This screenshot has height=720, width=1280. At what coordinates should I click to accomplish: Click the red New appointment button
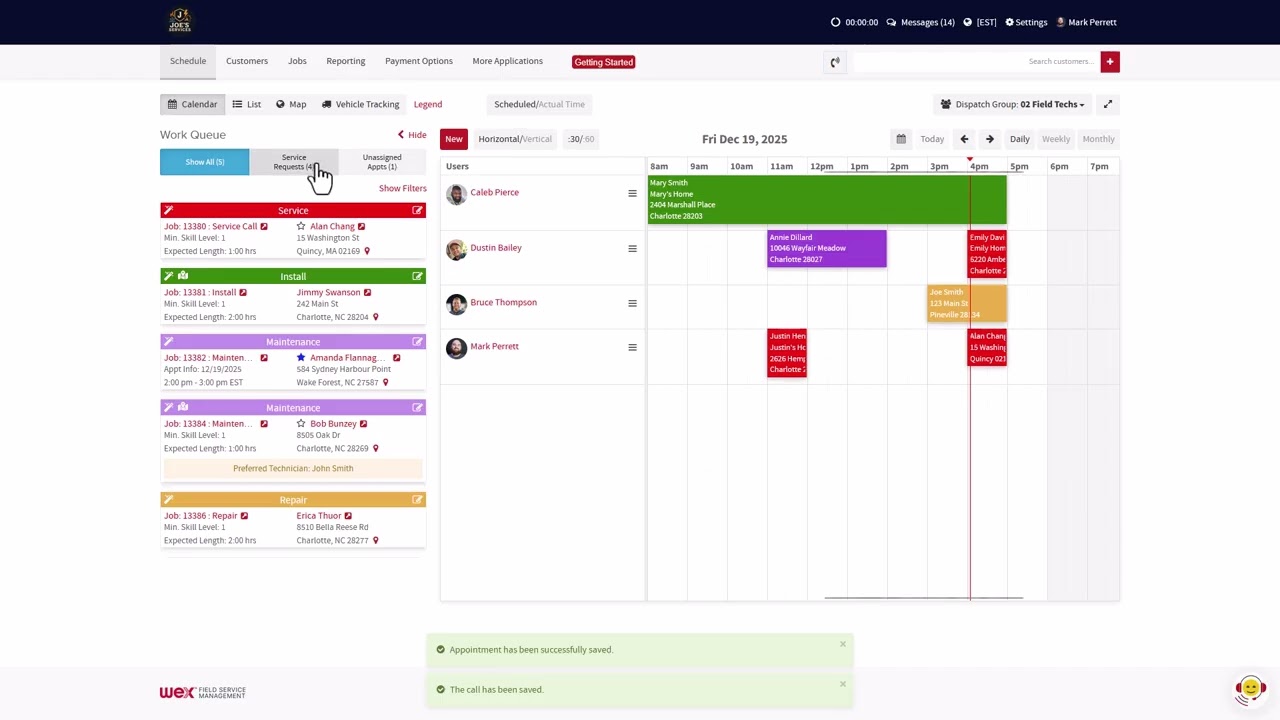454,139
